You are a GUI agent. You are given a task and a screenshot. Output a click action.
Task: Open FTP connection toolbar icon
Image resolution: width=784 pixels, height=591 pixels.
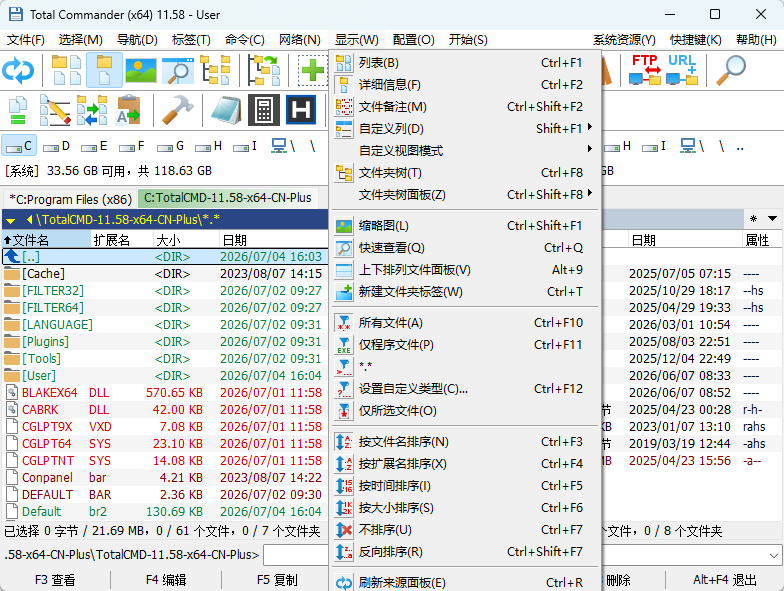[x=645, y=70]
